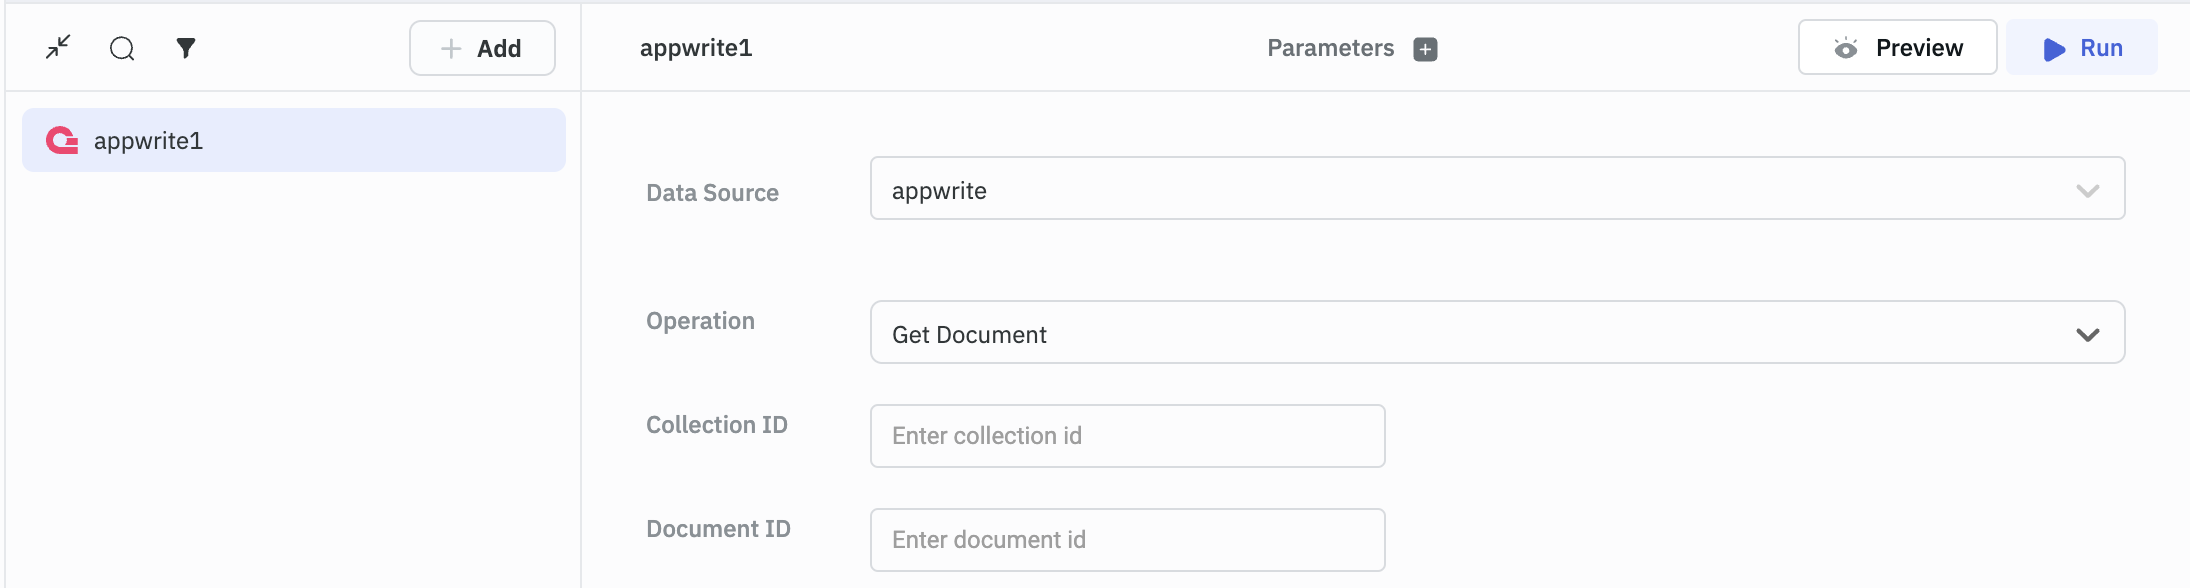2190x588 pixels.
Task: Select the Get Document operation field
Action: coord(1470,333)
